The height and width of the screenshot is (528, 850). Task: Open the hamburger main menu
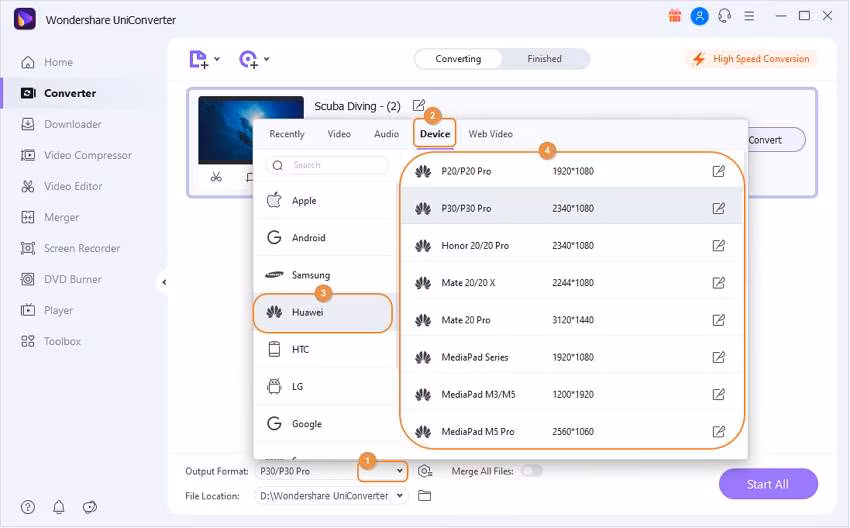749,16
